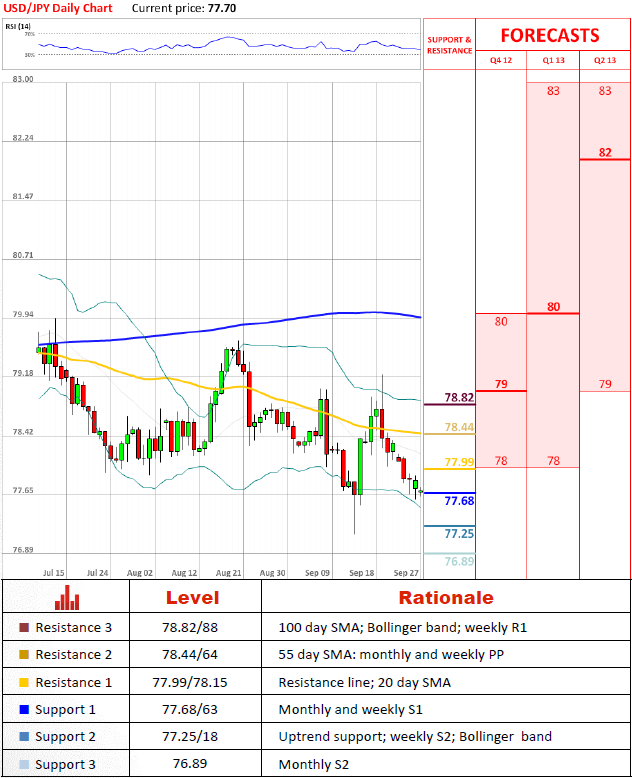Click 'Monthly and weekly S1' rationale
Viewport: 632px width, 778px height.
(x=350, y=710)
